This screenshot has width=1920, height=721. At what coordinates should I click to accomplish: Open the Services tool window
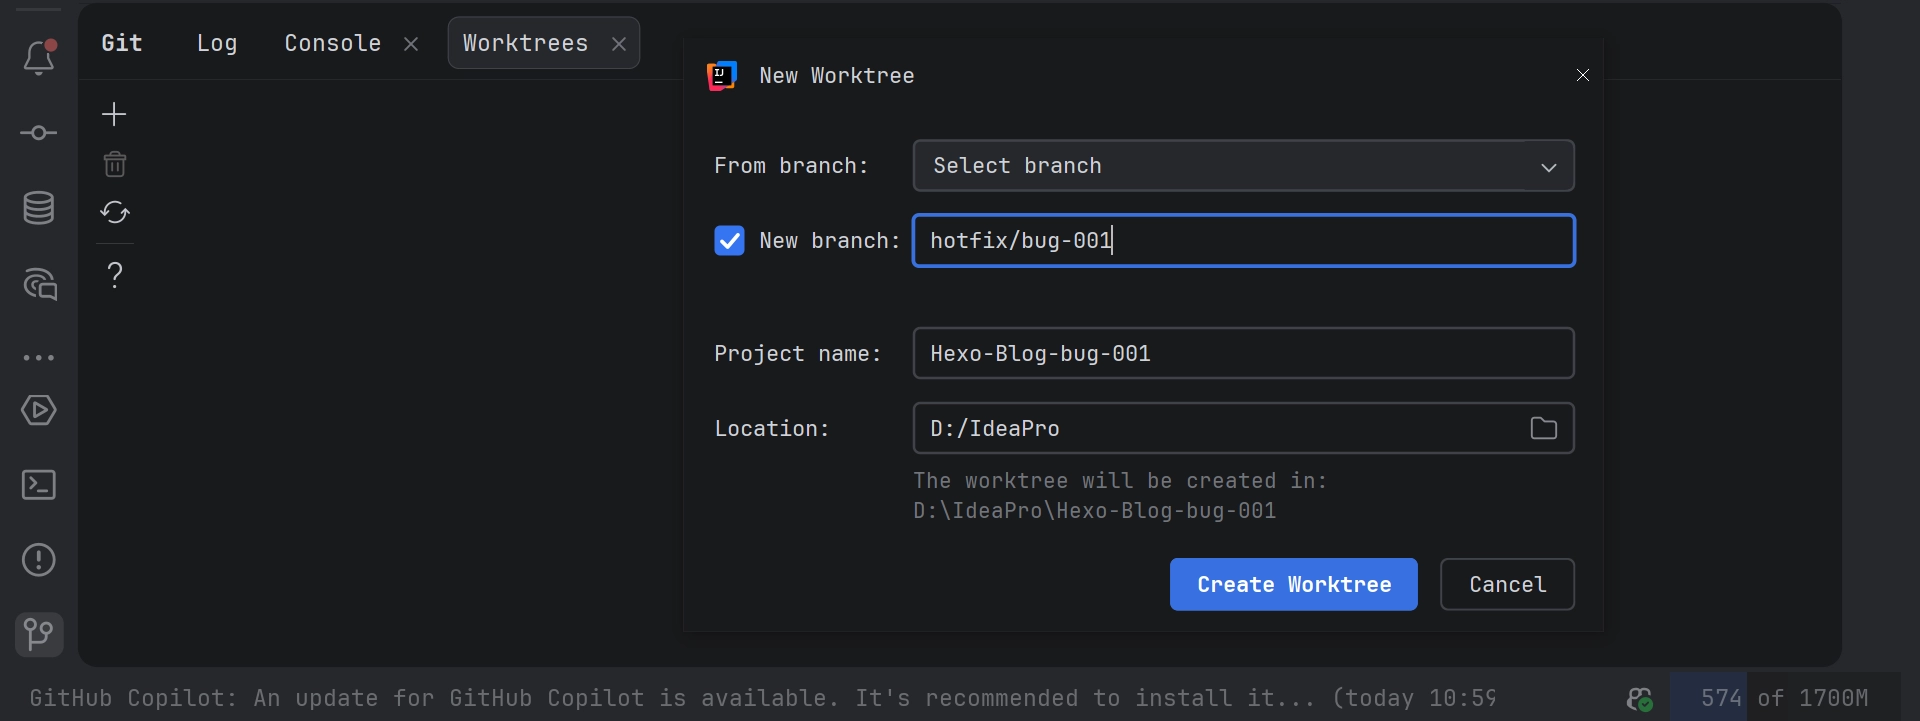click(x=39, y=410)
